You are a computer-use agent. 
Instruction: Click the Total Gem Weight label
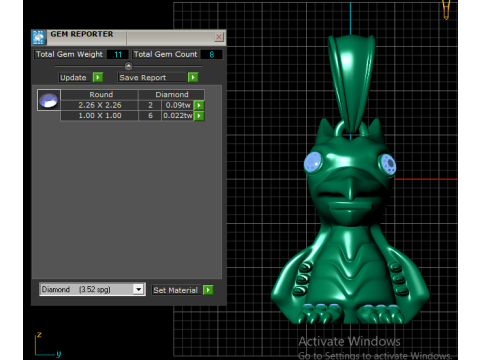point(69,54)
